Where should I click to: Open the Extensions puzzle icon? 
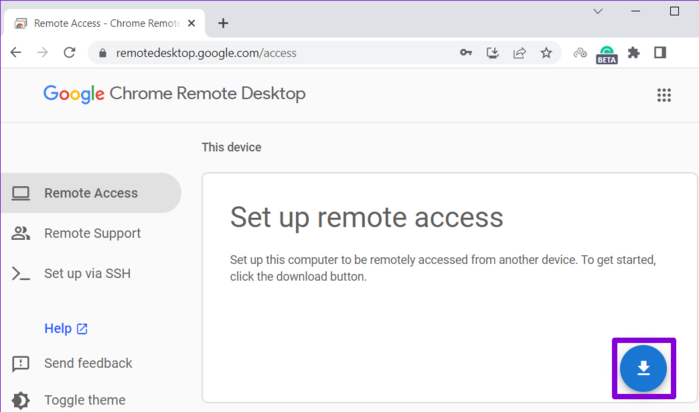(x=633, y=53)
